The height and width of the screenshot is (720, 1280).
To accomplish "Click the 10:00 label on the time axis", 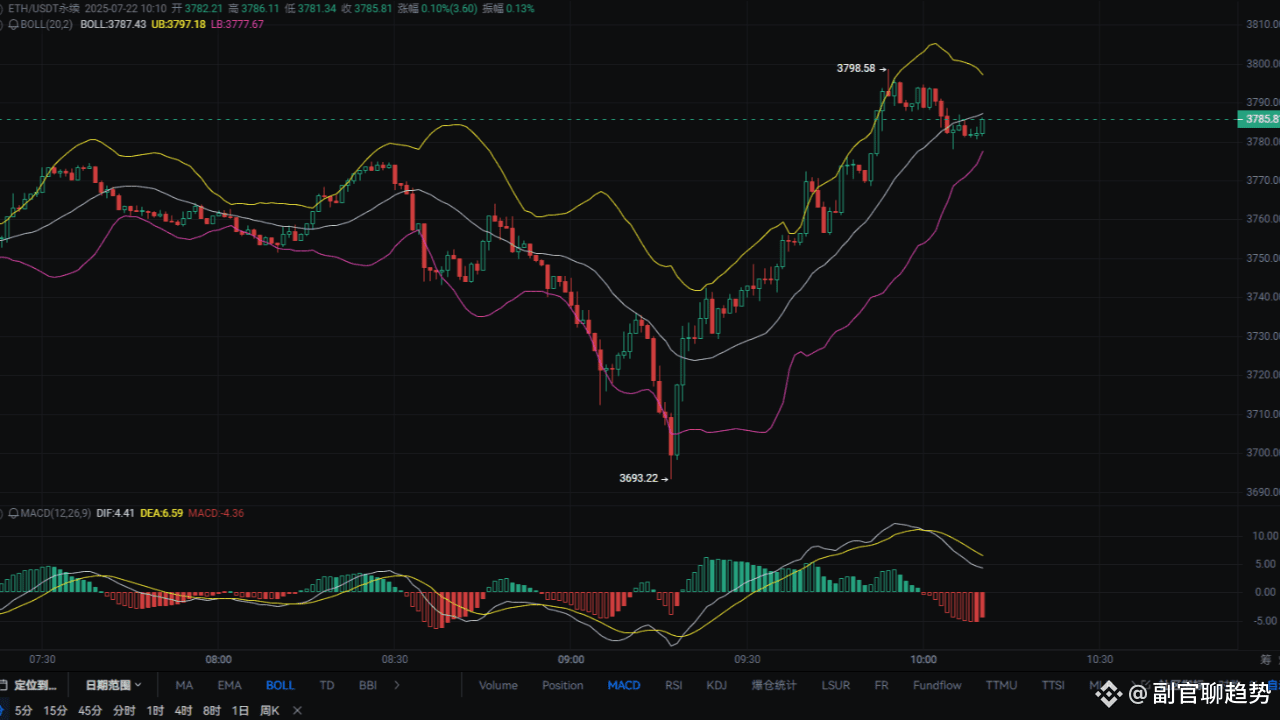I will point(923,660).
